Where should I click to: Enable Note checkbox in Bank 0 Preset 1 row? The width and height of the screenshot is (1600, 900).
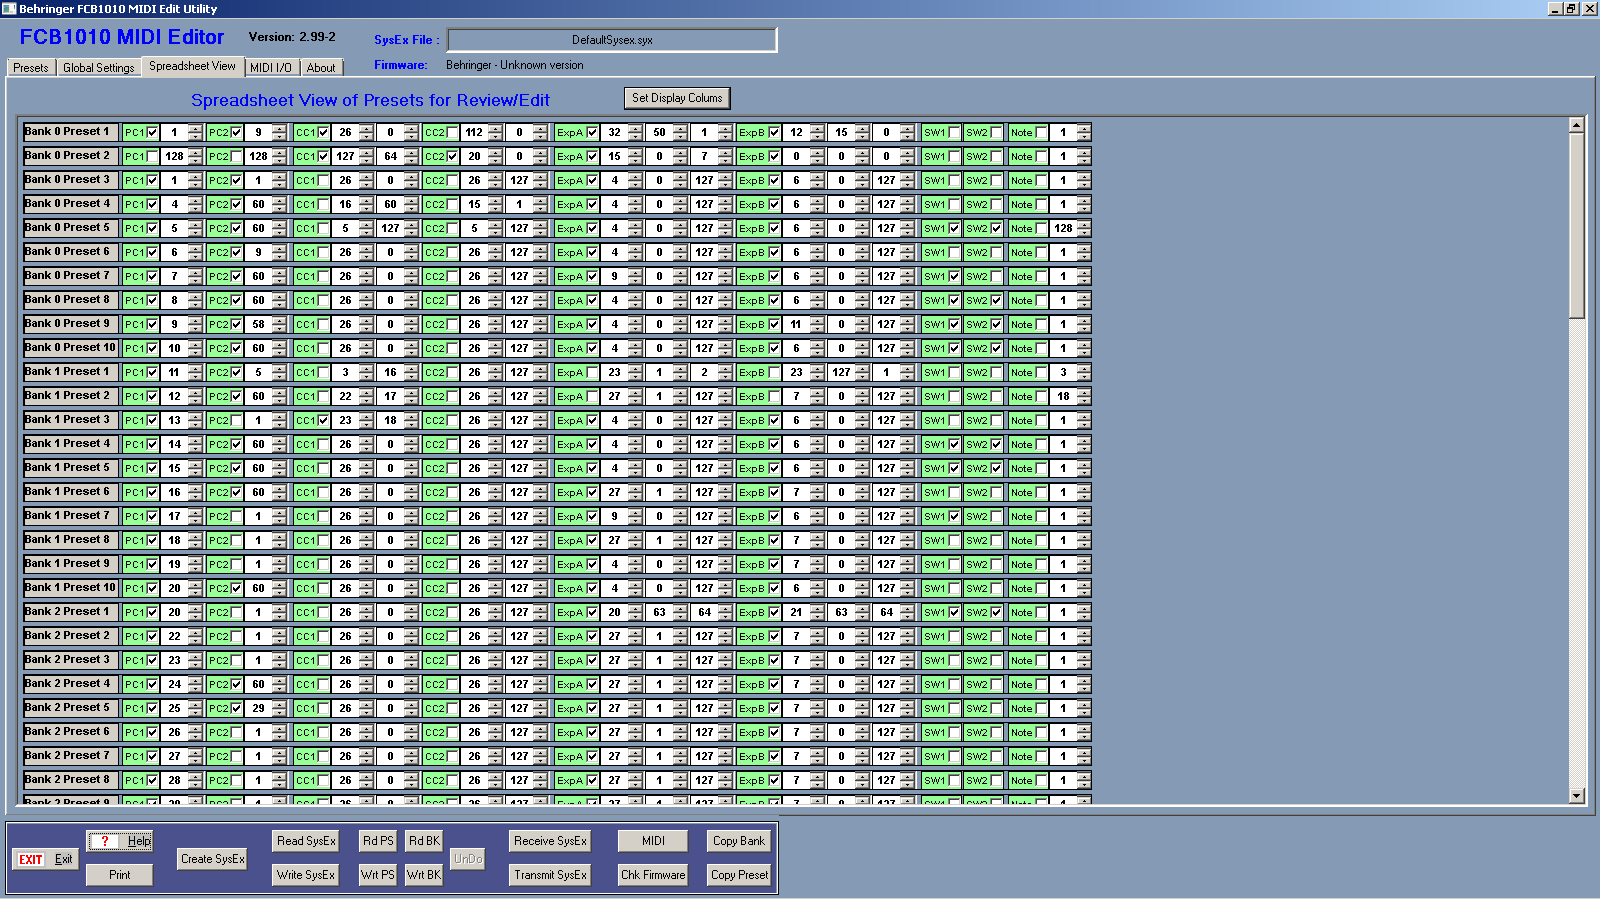pyautogui.click(x=1041, y=133)
